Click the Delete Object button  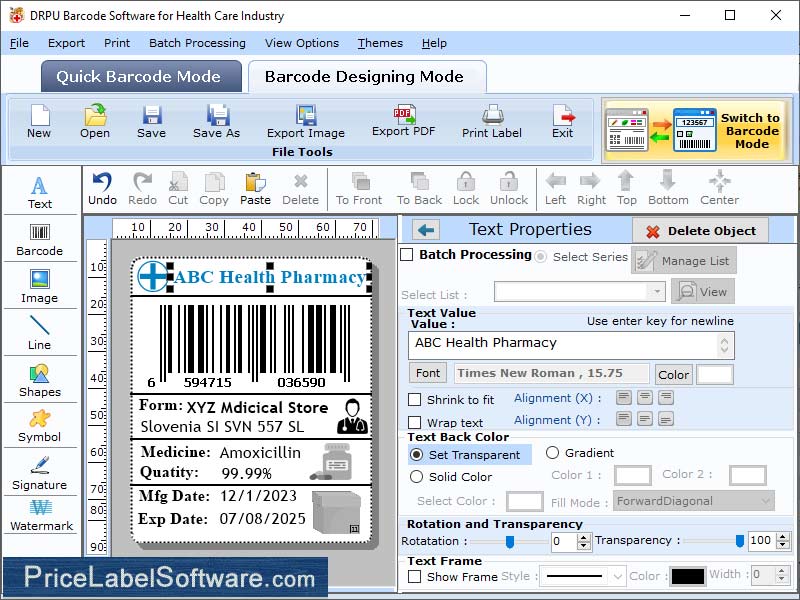(700, 231)
